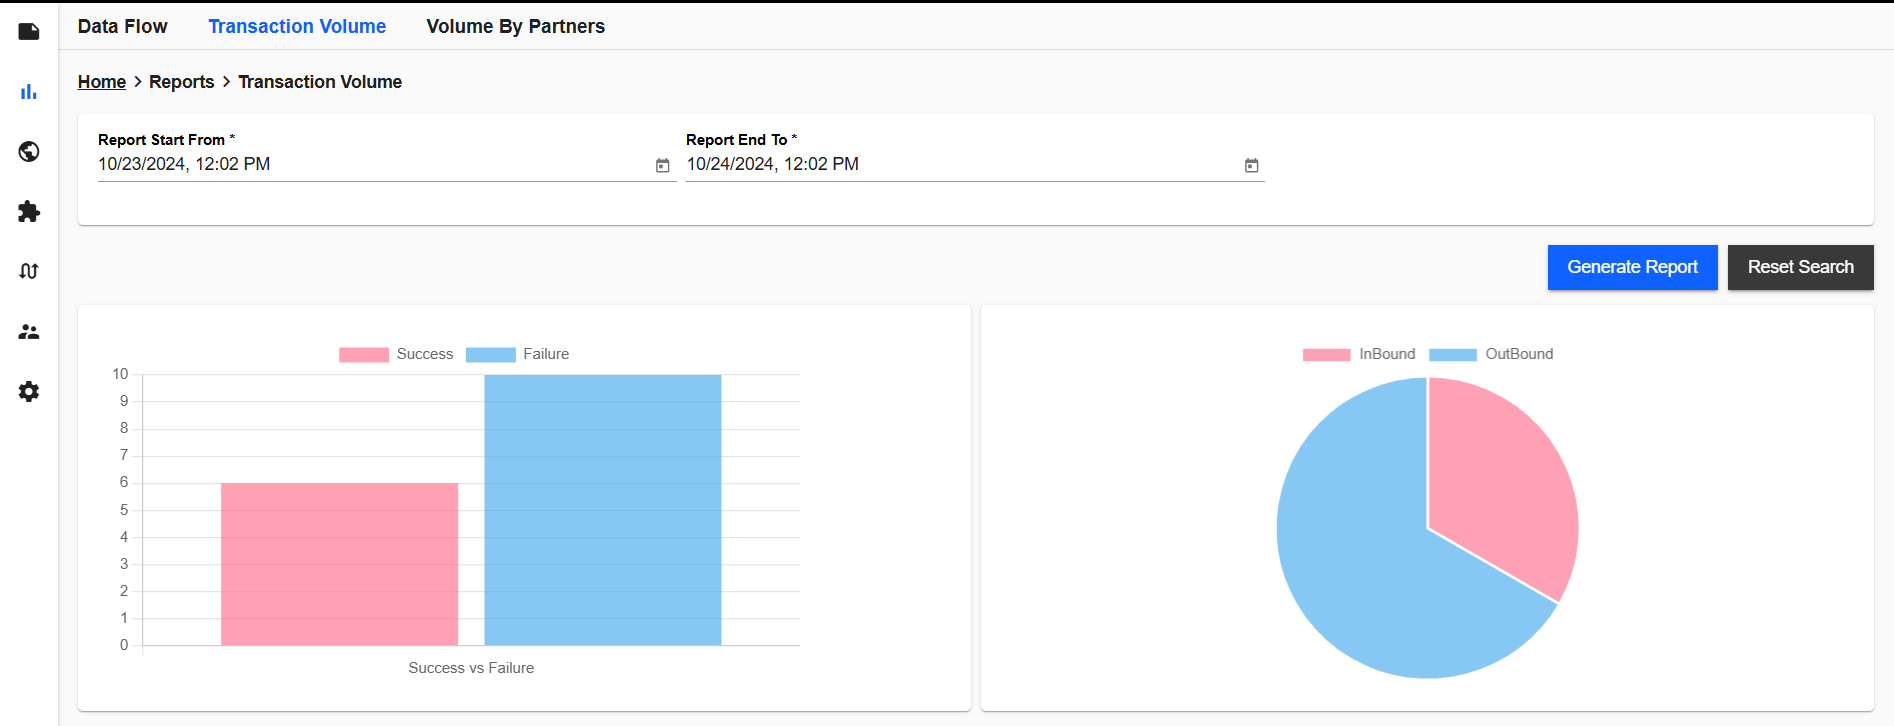Select the Transaction Volume tab

coord(297,27)
